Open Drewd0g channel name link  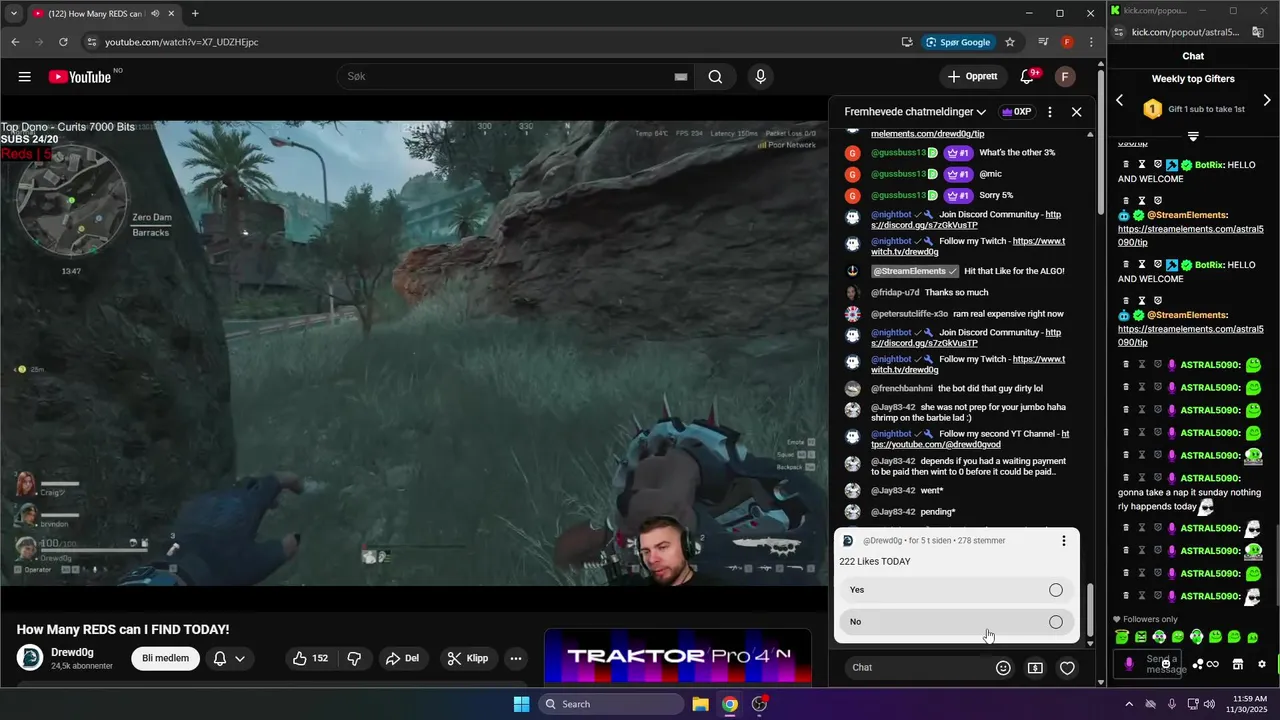point(72,652)
